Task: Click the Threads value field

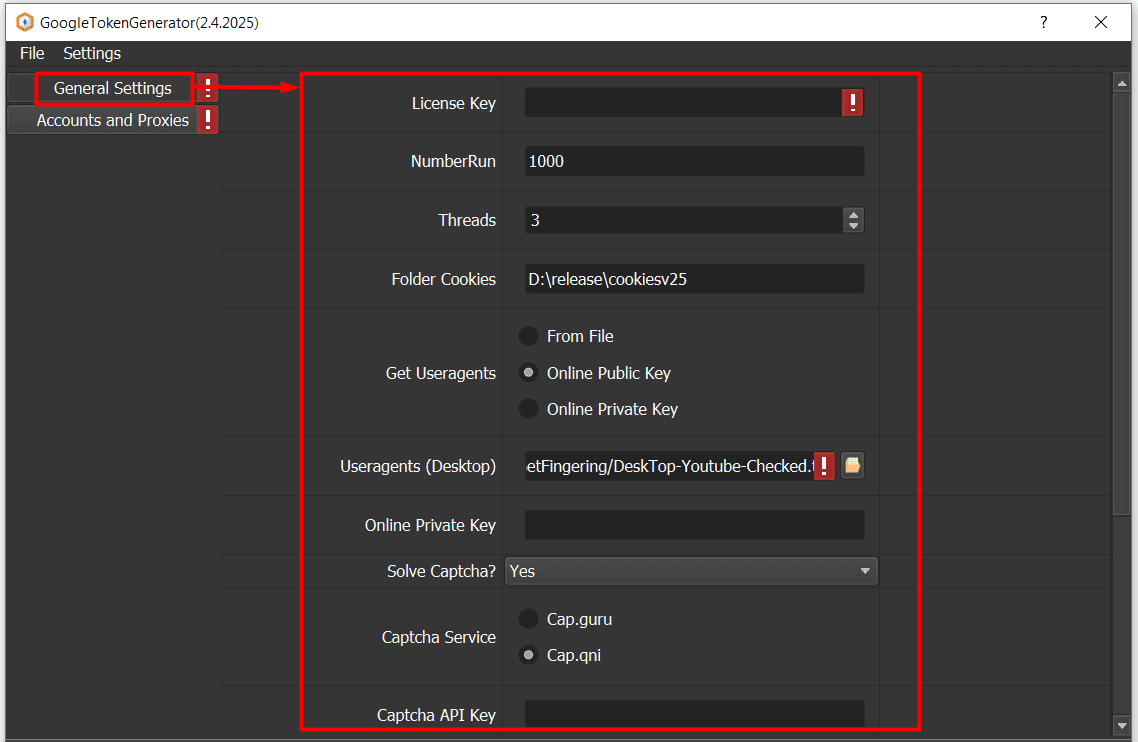Action: [684, 220]
